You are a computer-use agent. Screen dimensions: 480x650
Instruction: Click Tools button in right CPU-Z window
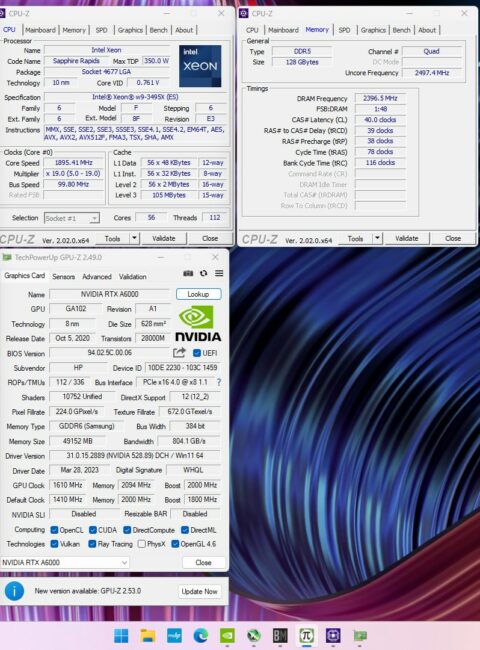355,238
